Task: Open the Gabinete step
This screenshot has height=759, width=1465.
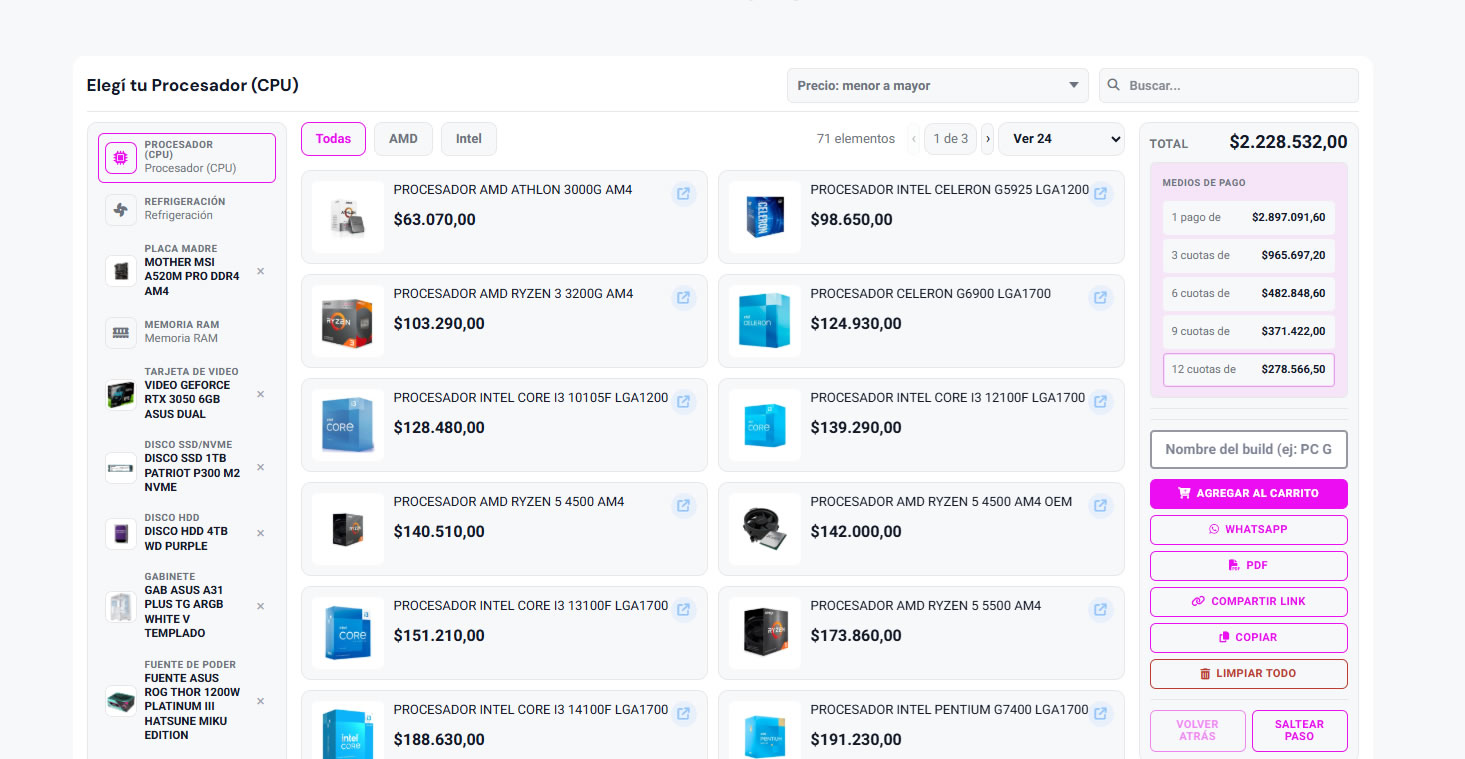Action: pos(187,606)
